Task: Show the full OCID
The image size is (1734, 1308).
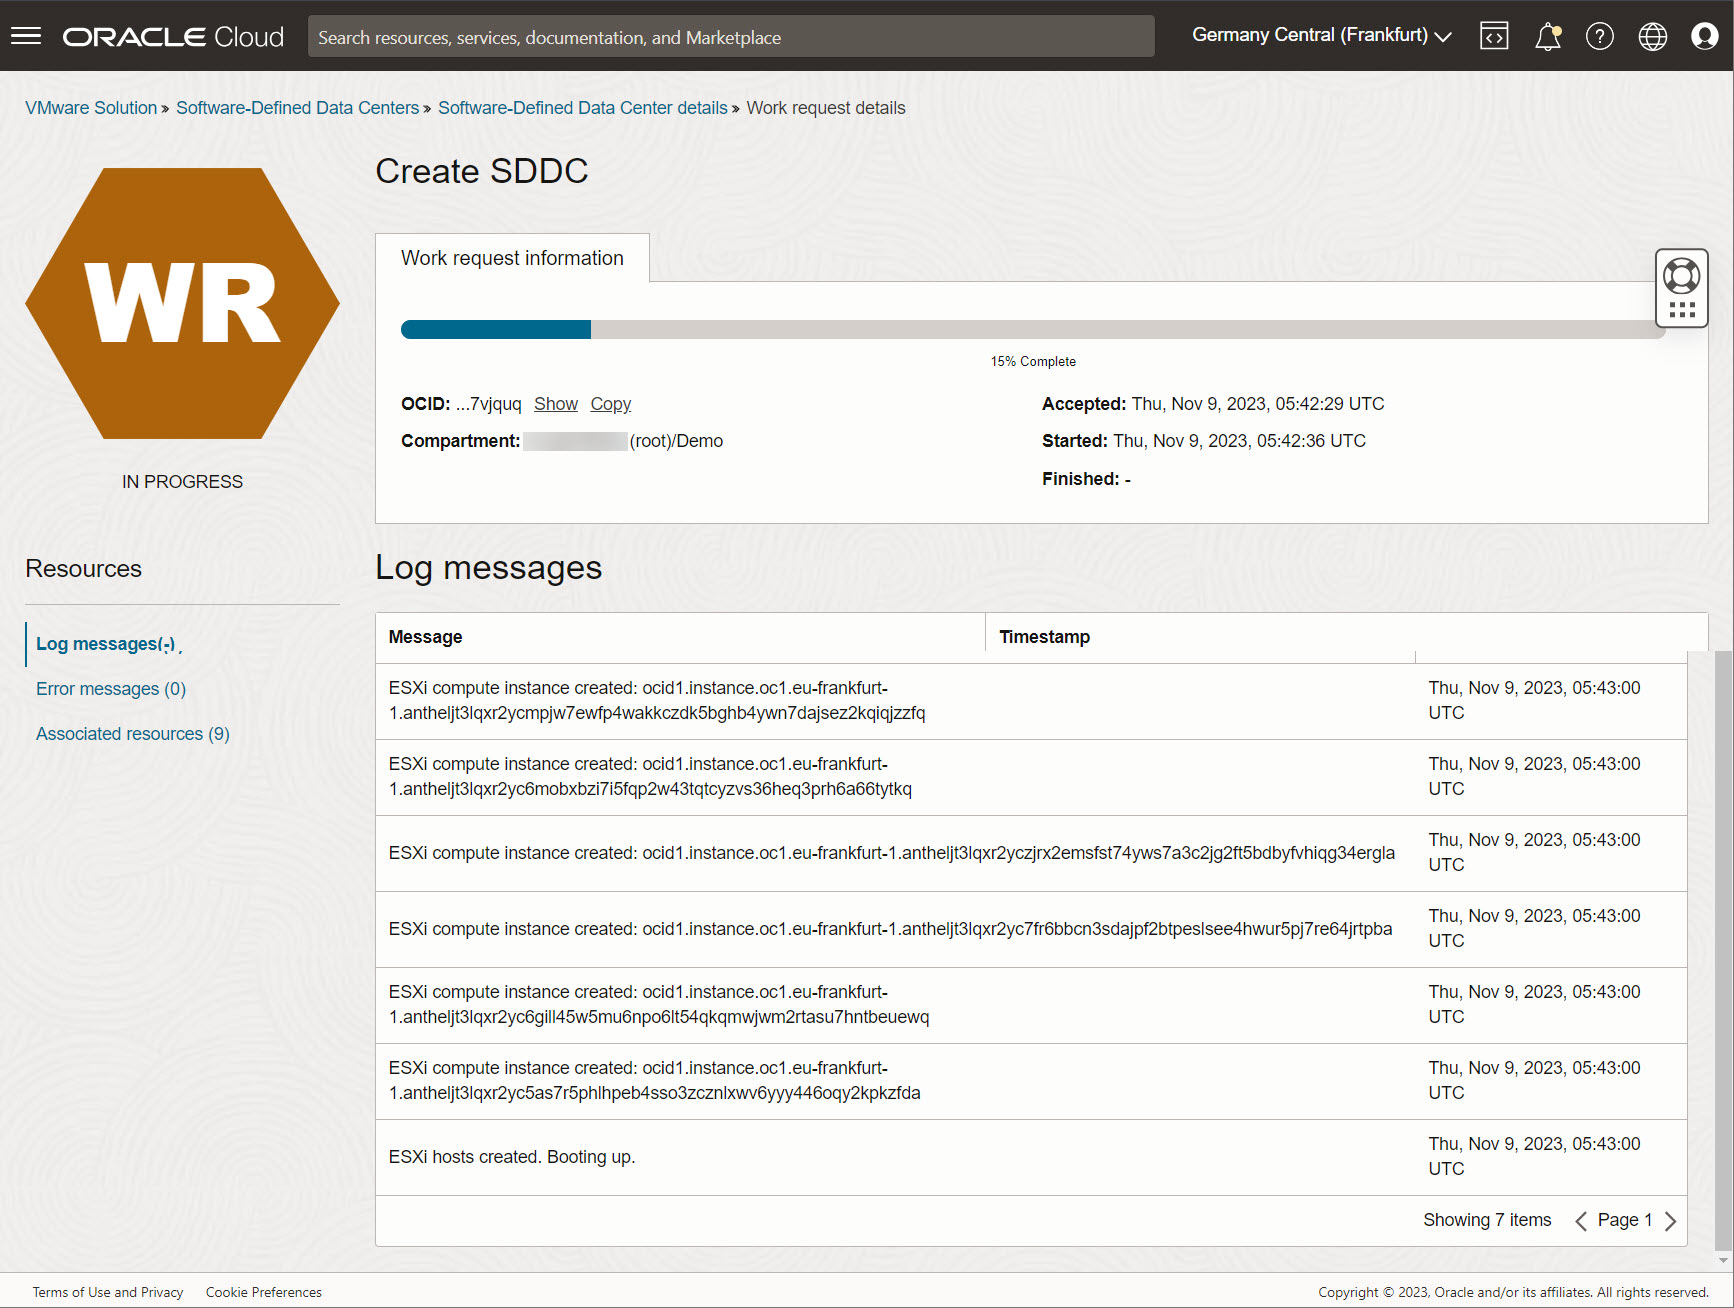Action: [556, 404]
